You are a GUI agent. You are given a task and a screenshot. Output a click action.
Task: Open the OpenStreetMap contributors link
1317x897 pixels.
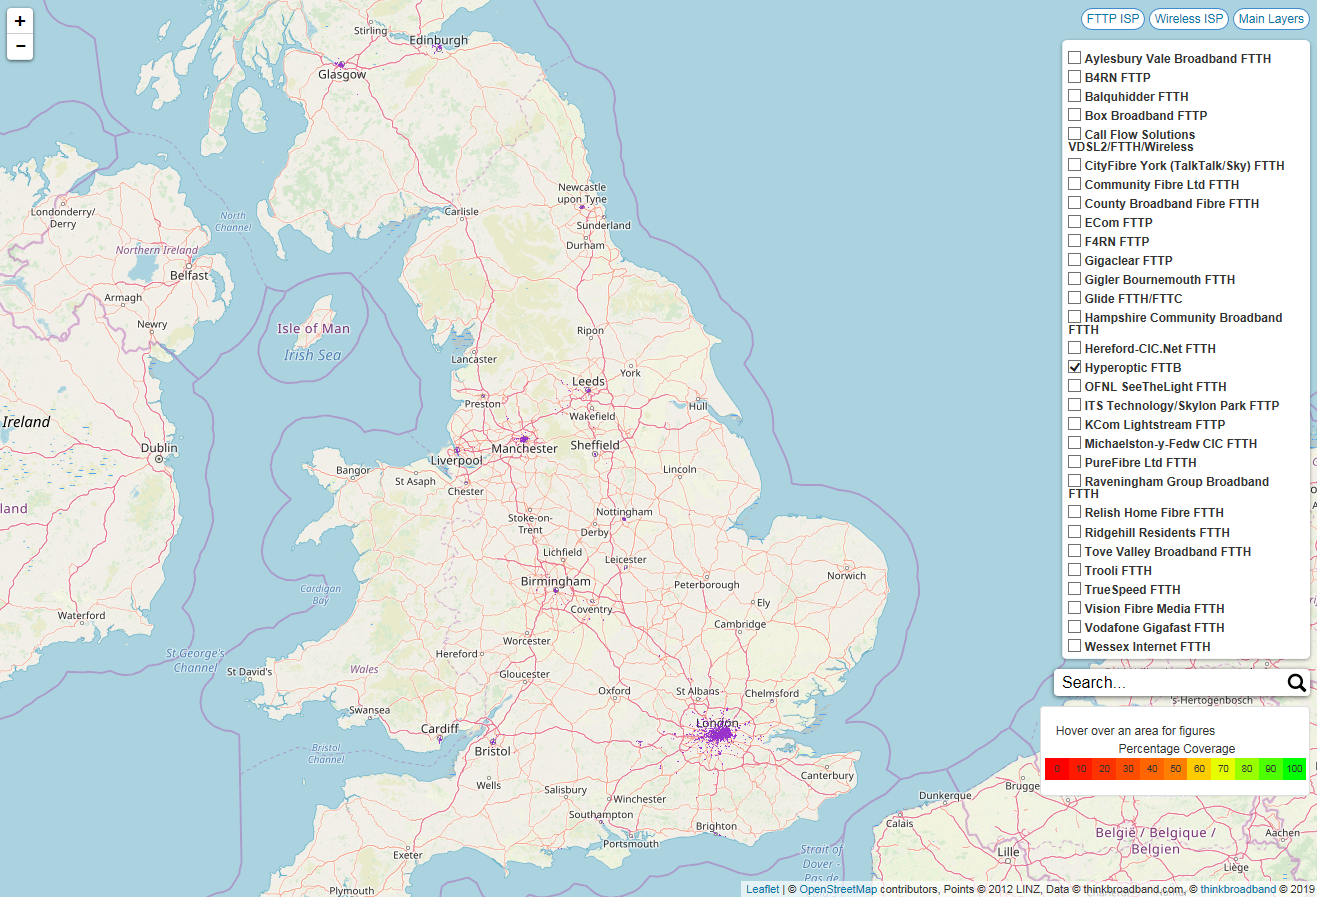tap(837, 889)
